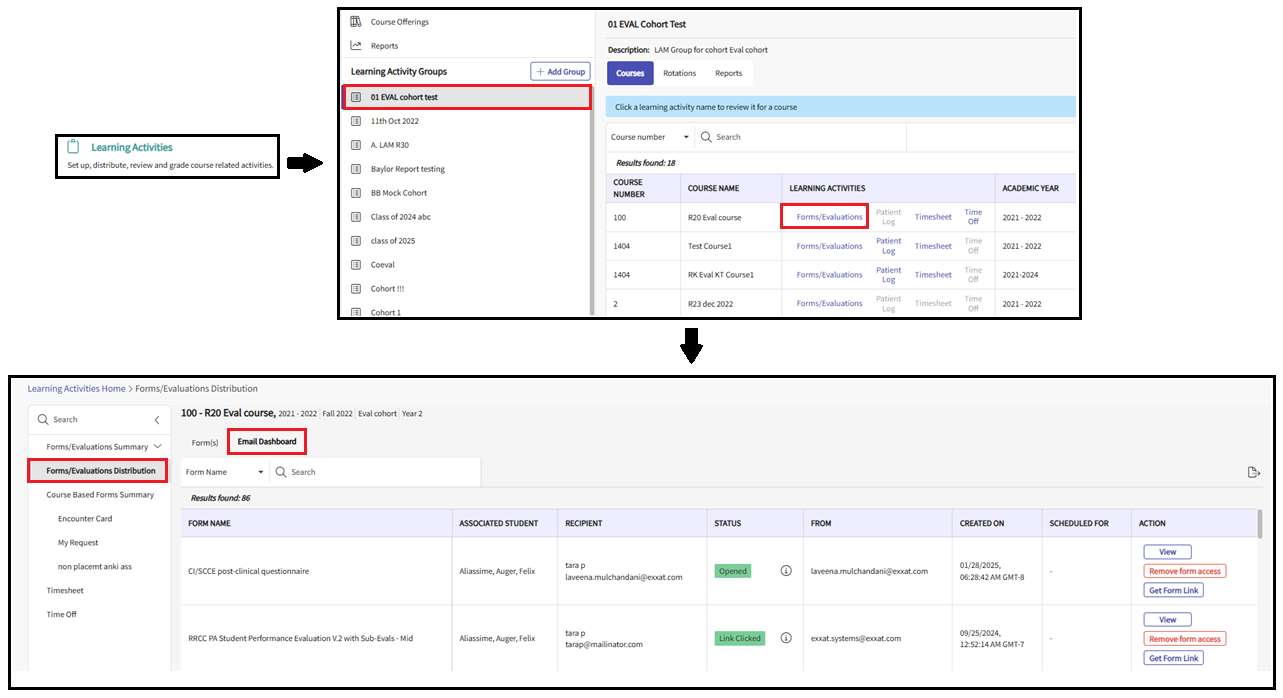
Task: Click the export icon above the email table
Action: (x=1253, y=472)
